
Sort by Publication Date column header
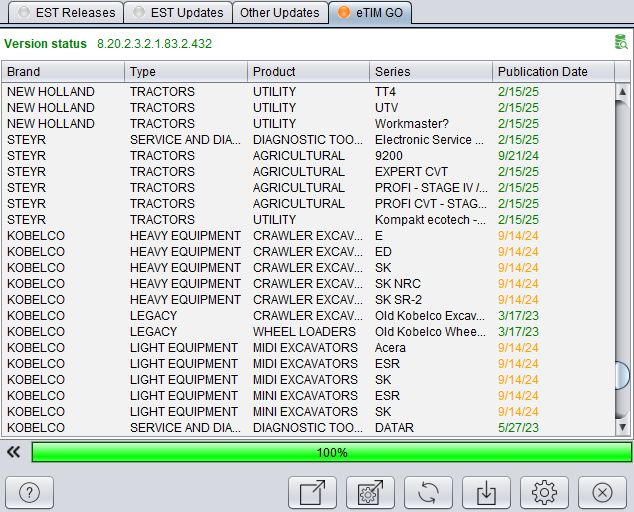pos(554,72)
